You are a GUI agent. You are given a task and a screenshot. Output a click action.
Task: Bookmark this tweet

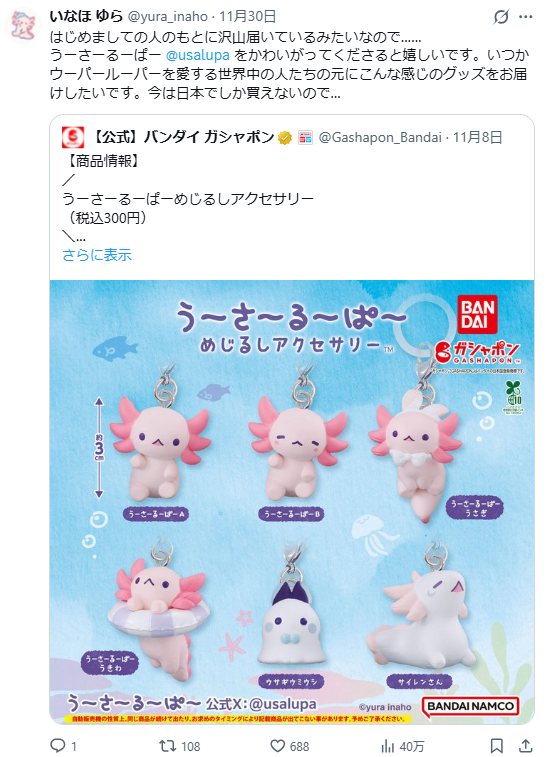(x=497, y=745)
